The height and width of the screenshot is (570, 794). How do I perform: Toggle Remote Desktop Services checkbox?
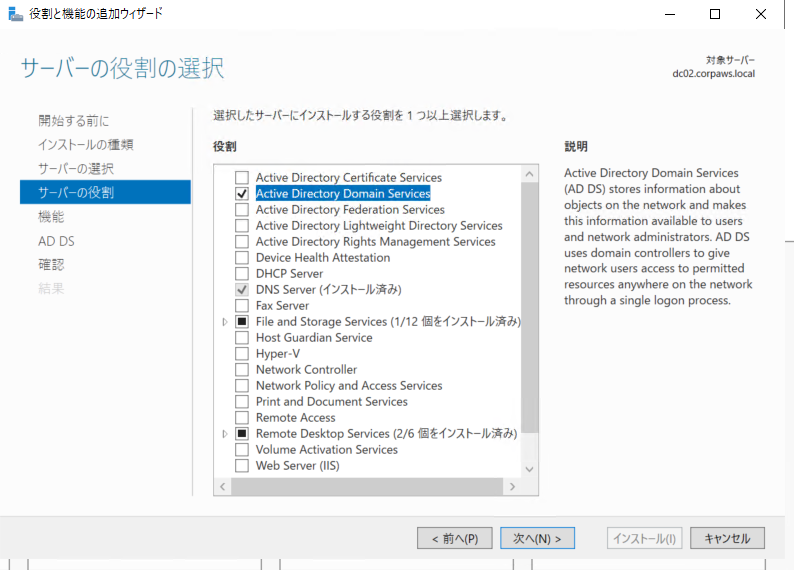[x=242, y=433]
